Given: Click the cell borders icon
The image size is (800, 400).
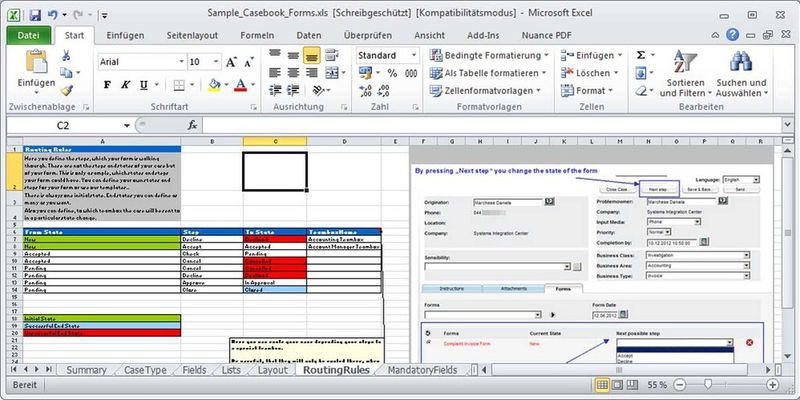Looking at the screenshot, I should [179, 85].
